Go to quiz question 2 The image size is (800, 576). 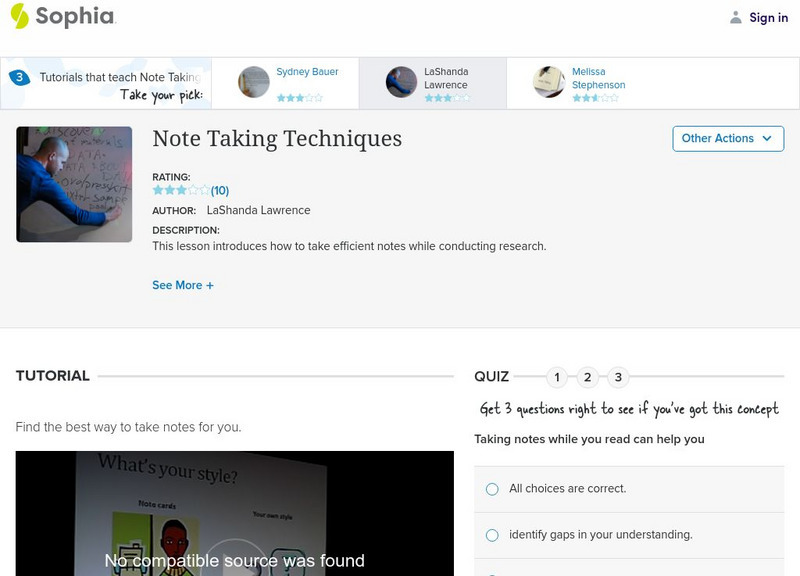[588, 378]
